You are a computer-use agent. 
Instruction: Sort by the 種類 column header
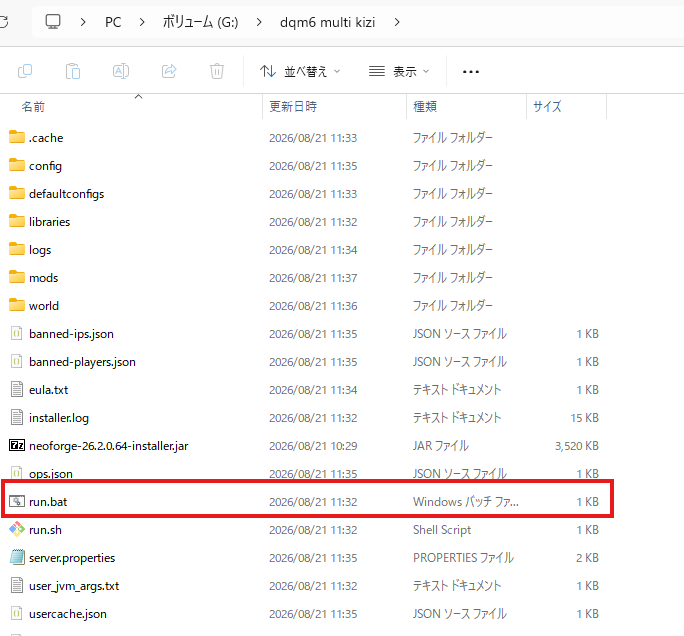click(x=425, y=106)
